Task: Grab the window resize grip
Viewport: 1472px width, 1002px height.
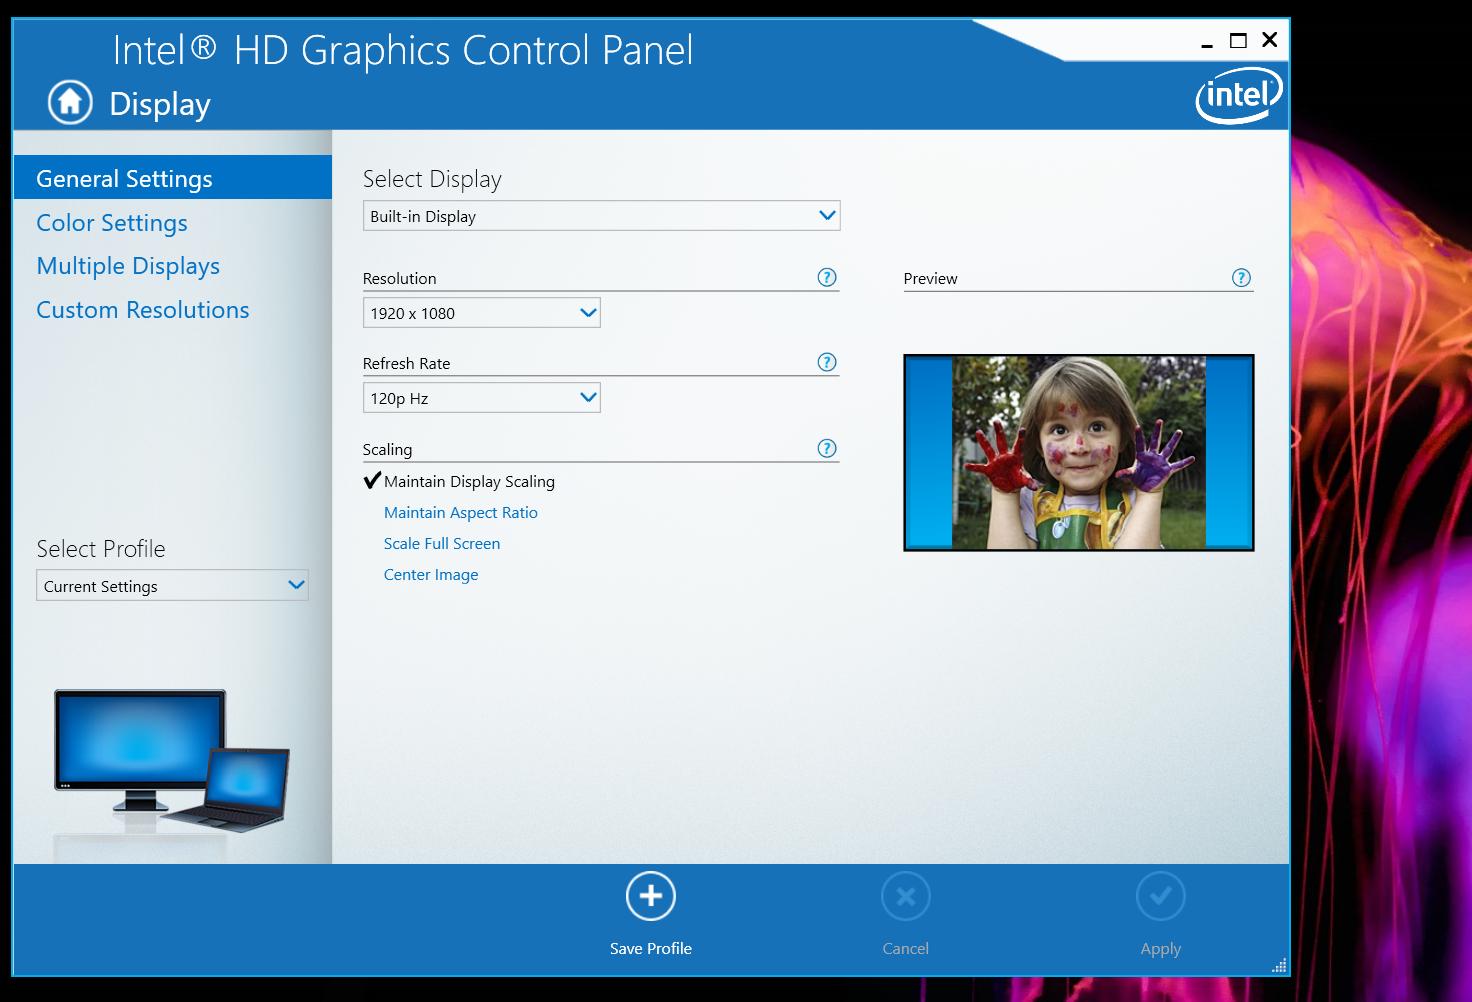Action: [1279, 965]
